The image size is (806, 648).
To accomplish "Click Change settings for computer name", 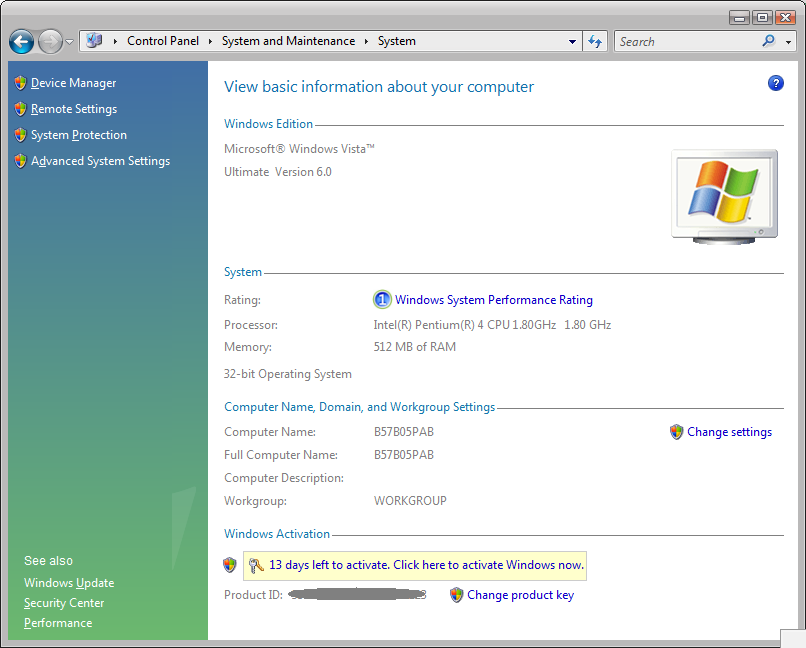I will [x=729, y=432].
